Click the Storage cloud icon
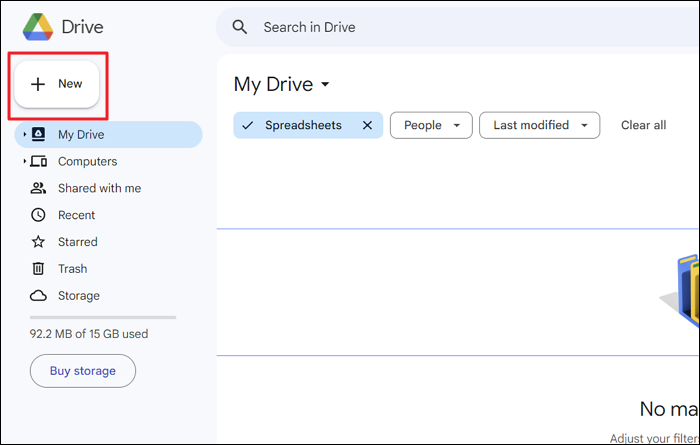The width and height of the screenshot is (700, 445). (38, 296)
